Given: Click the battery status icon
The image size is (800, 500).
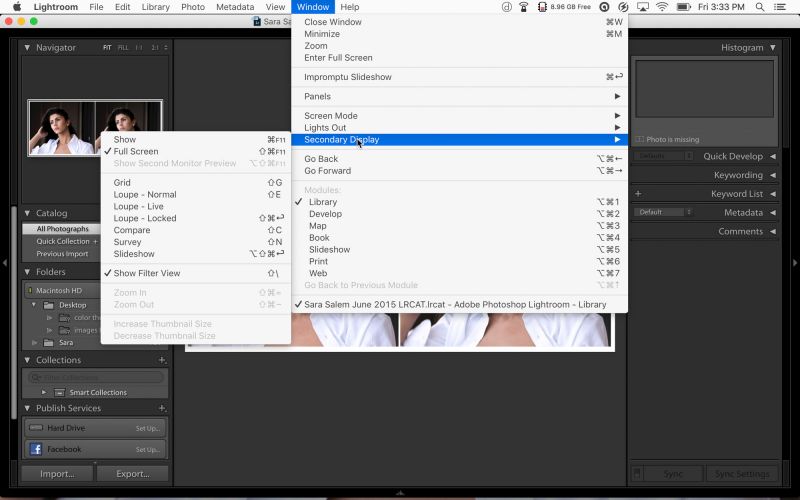Looking at the screenshot, I should [683, 7].
